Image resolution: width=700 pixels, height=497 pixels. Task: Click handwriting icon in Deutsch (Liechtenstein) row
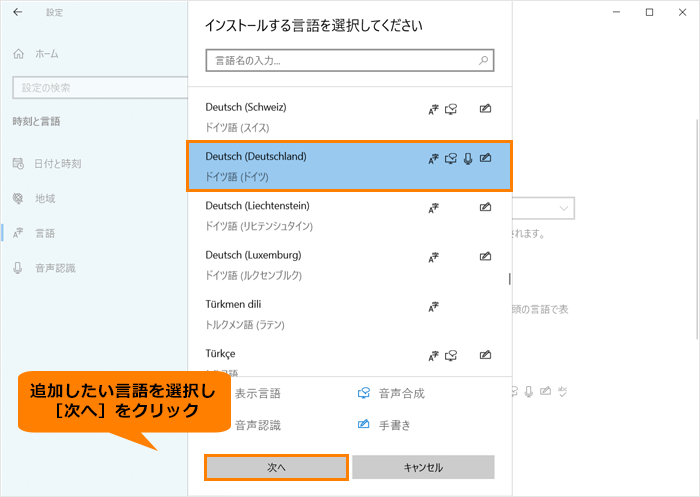coord(485,207)
